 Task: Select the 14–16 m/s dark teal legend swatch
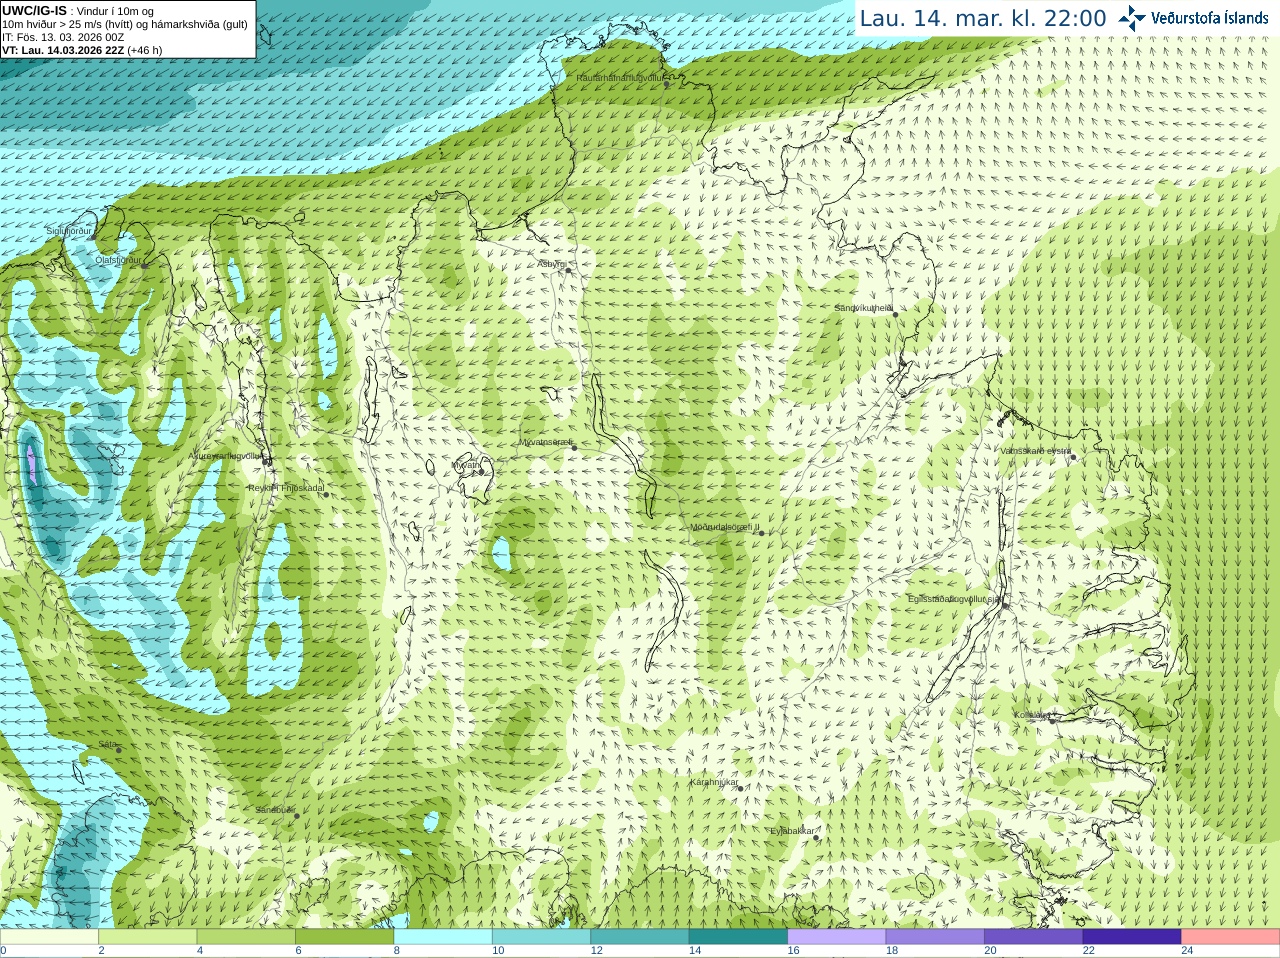[x=739, y=937]
